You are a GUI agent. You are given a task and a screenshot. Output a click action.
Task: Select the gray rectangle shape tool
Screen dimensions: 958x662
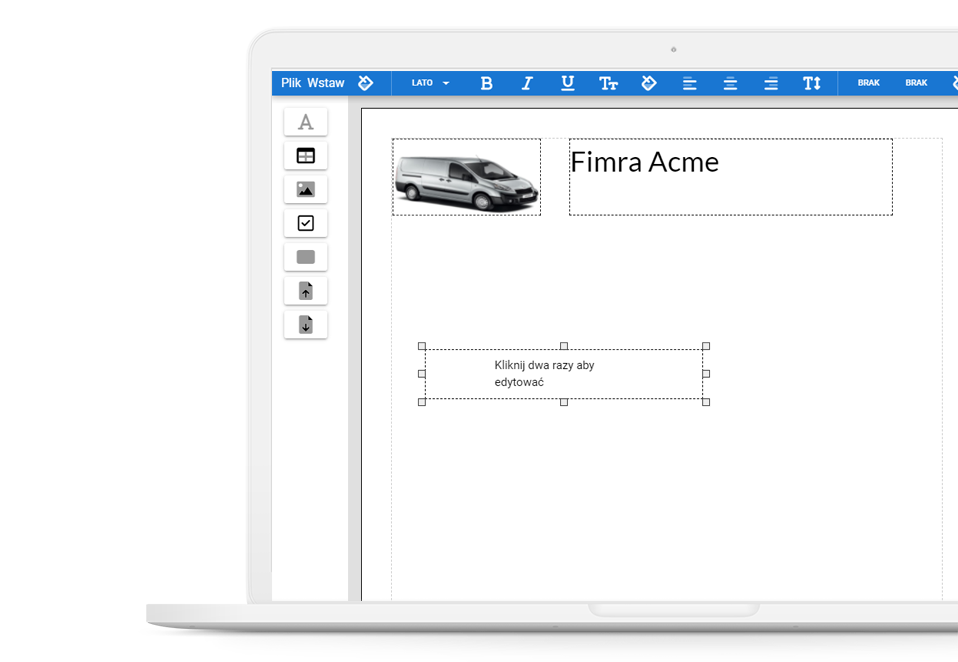pos(306,257)
